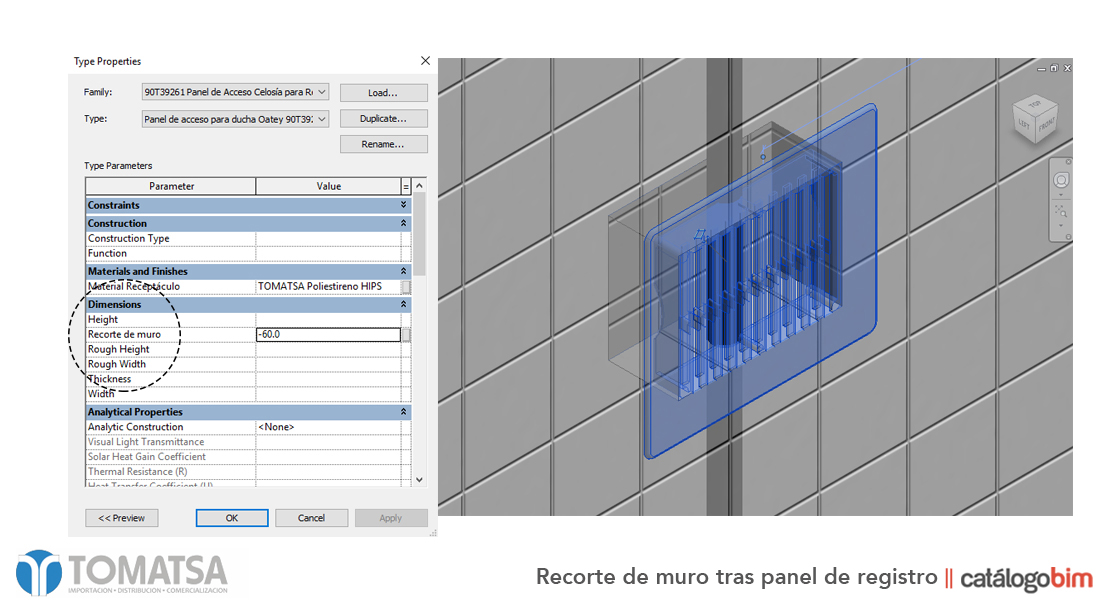Open the Rename dialog
Viewport: 1112px width, 614px height.
tap(383, 143)
